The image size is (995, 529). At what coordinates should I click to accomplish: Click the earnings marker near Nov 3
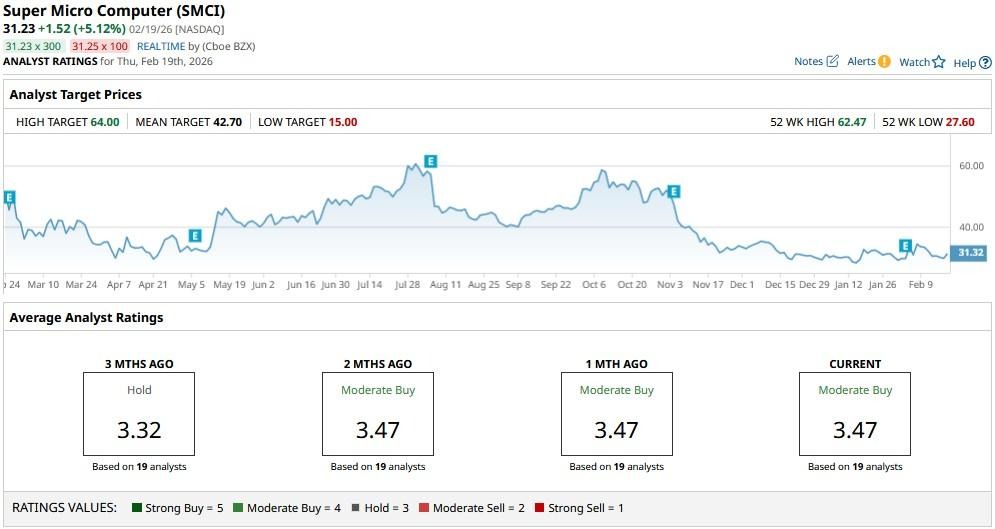pos(674,192)
